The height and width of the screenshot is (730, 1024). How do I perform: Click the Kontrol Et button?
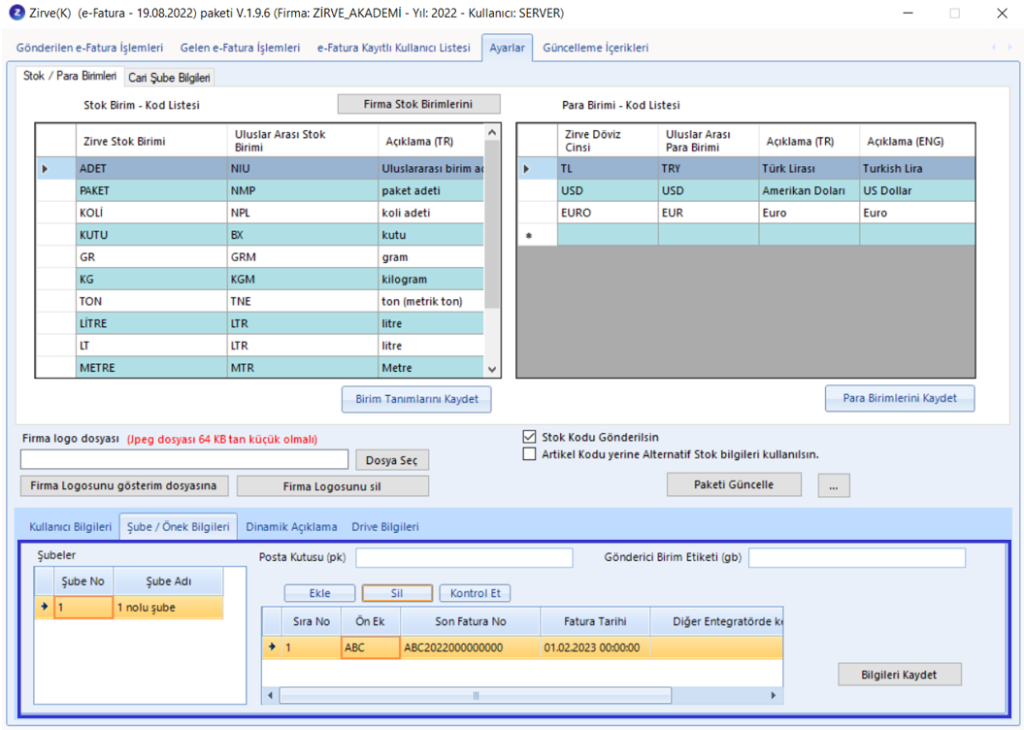click(x=475, y=593)
